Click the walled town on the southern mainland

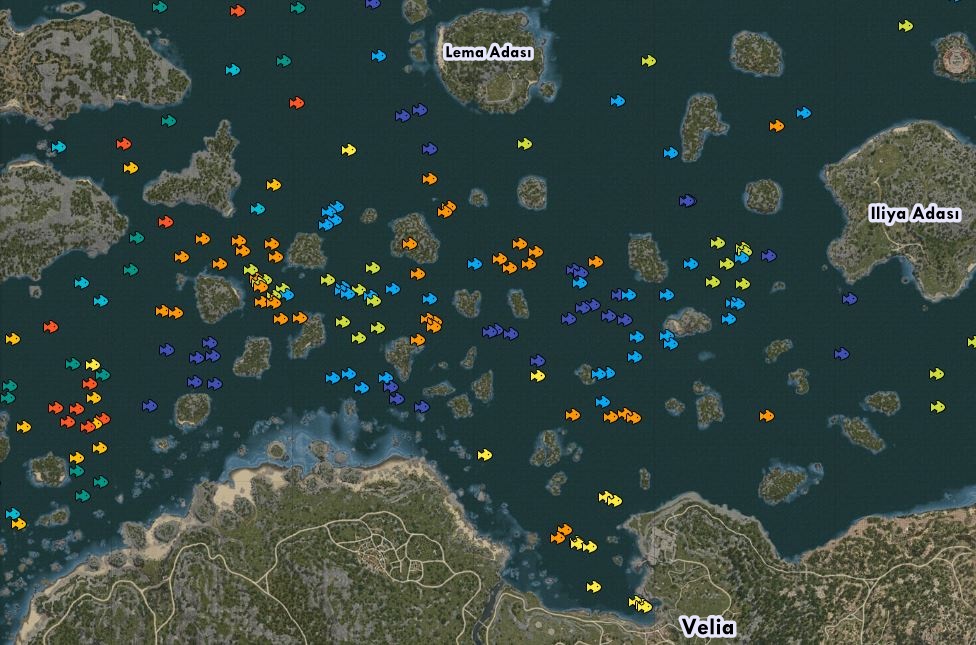[x=385, y=554]
